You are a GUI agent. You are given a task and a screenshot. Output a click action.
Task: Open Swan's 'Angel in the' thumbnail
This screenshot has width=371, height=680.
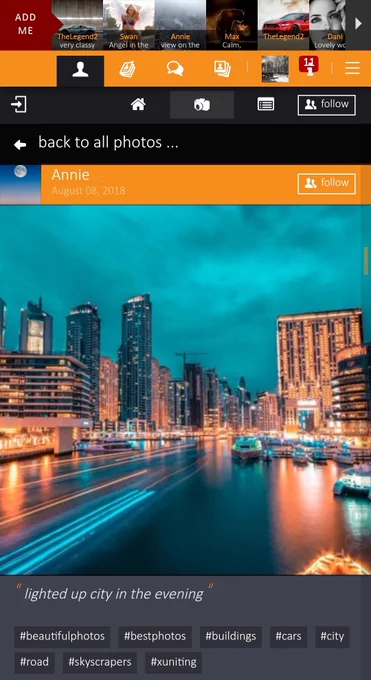128,25
